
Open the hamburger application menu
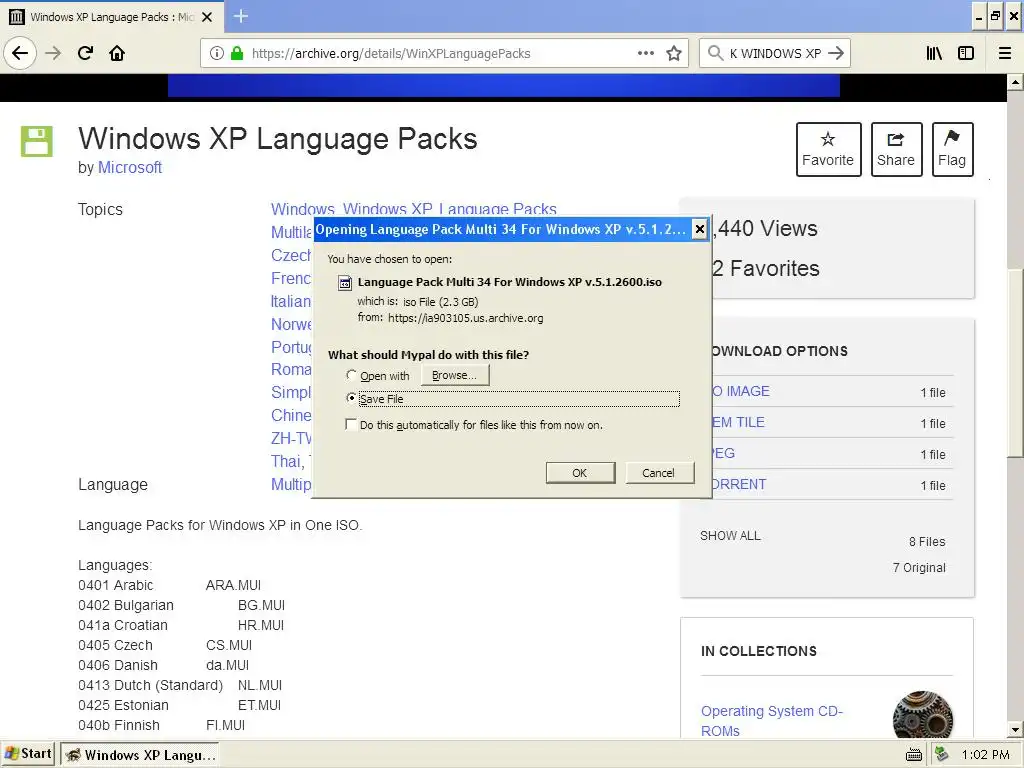pos(1005,53)
